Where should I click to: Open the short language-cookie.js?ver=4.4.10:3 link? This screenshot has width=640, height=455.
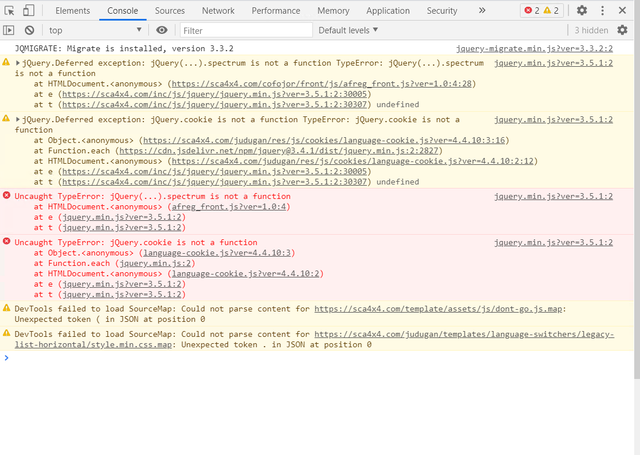(x=217, y=253)
